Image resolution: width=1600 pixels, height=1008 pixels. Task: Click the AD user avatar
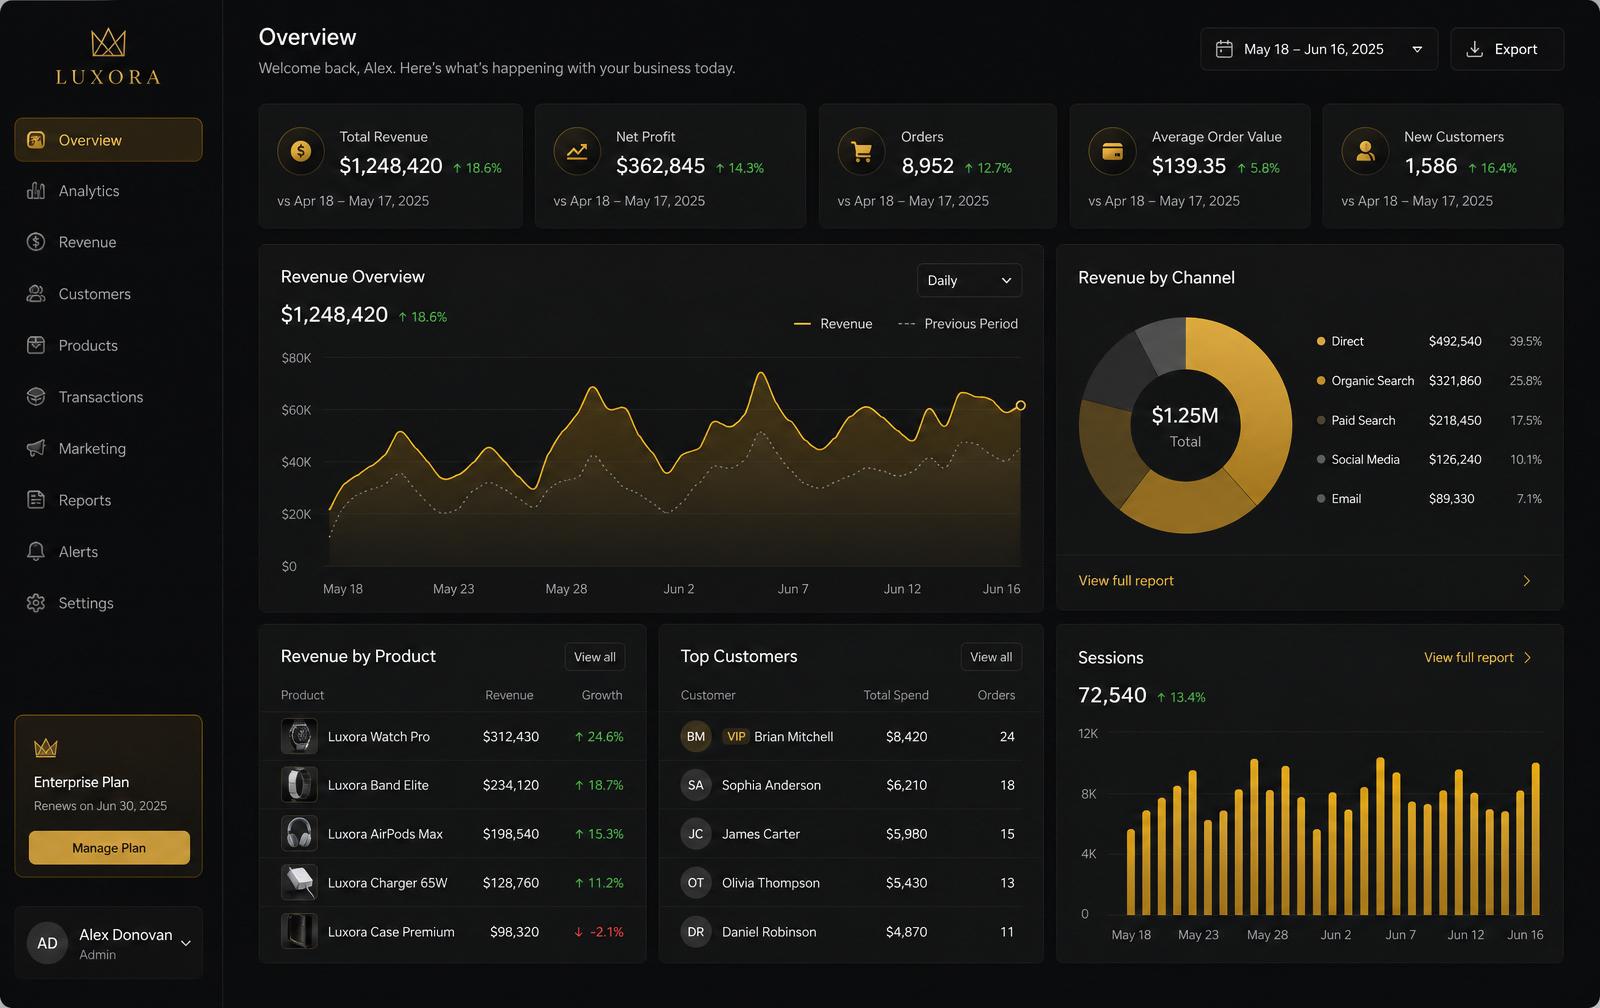coord(47,943)
